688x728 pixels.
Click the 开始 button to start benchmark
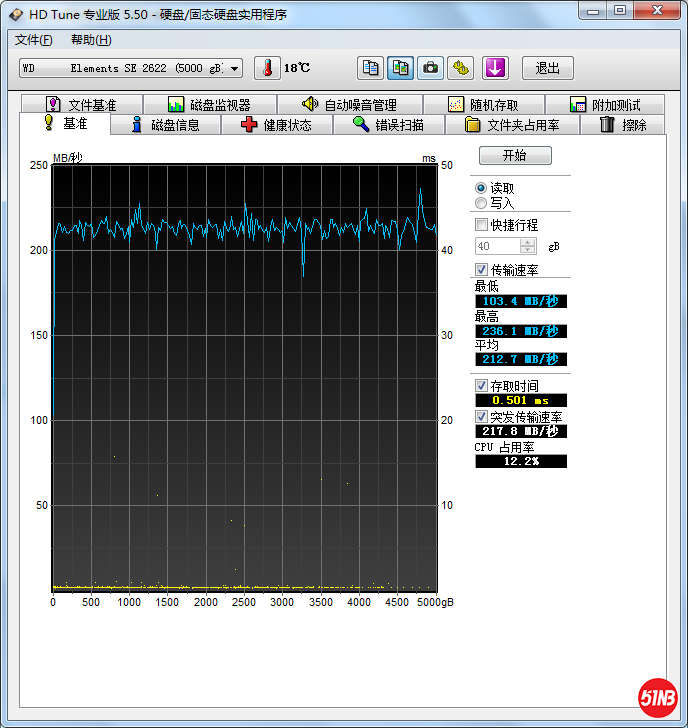pyautogui.click(x=515, y=156)
